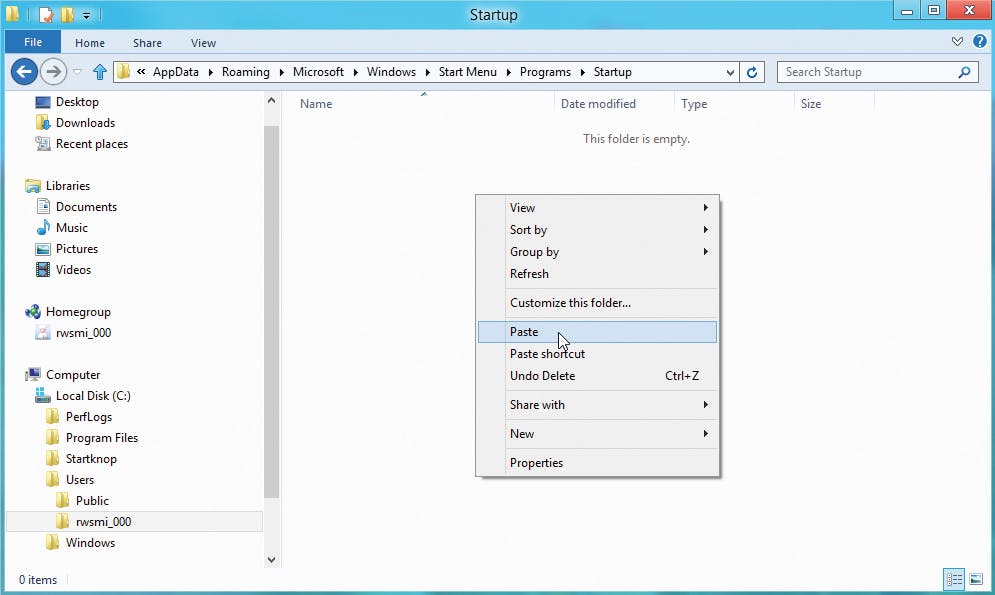Select Desktop in navigation pane
995x595 pixels.
77,101
